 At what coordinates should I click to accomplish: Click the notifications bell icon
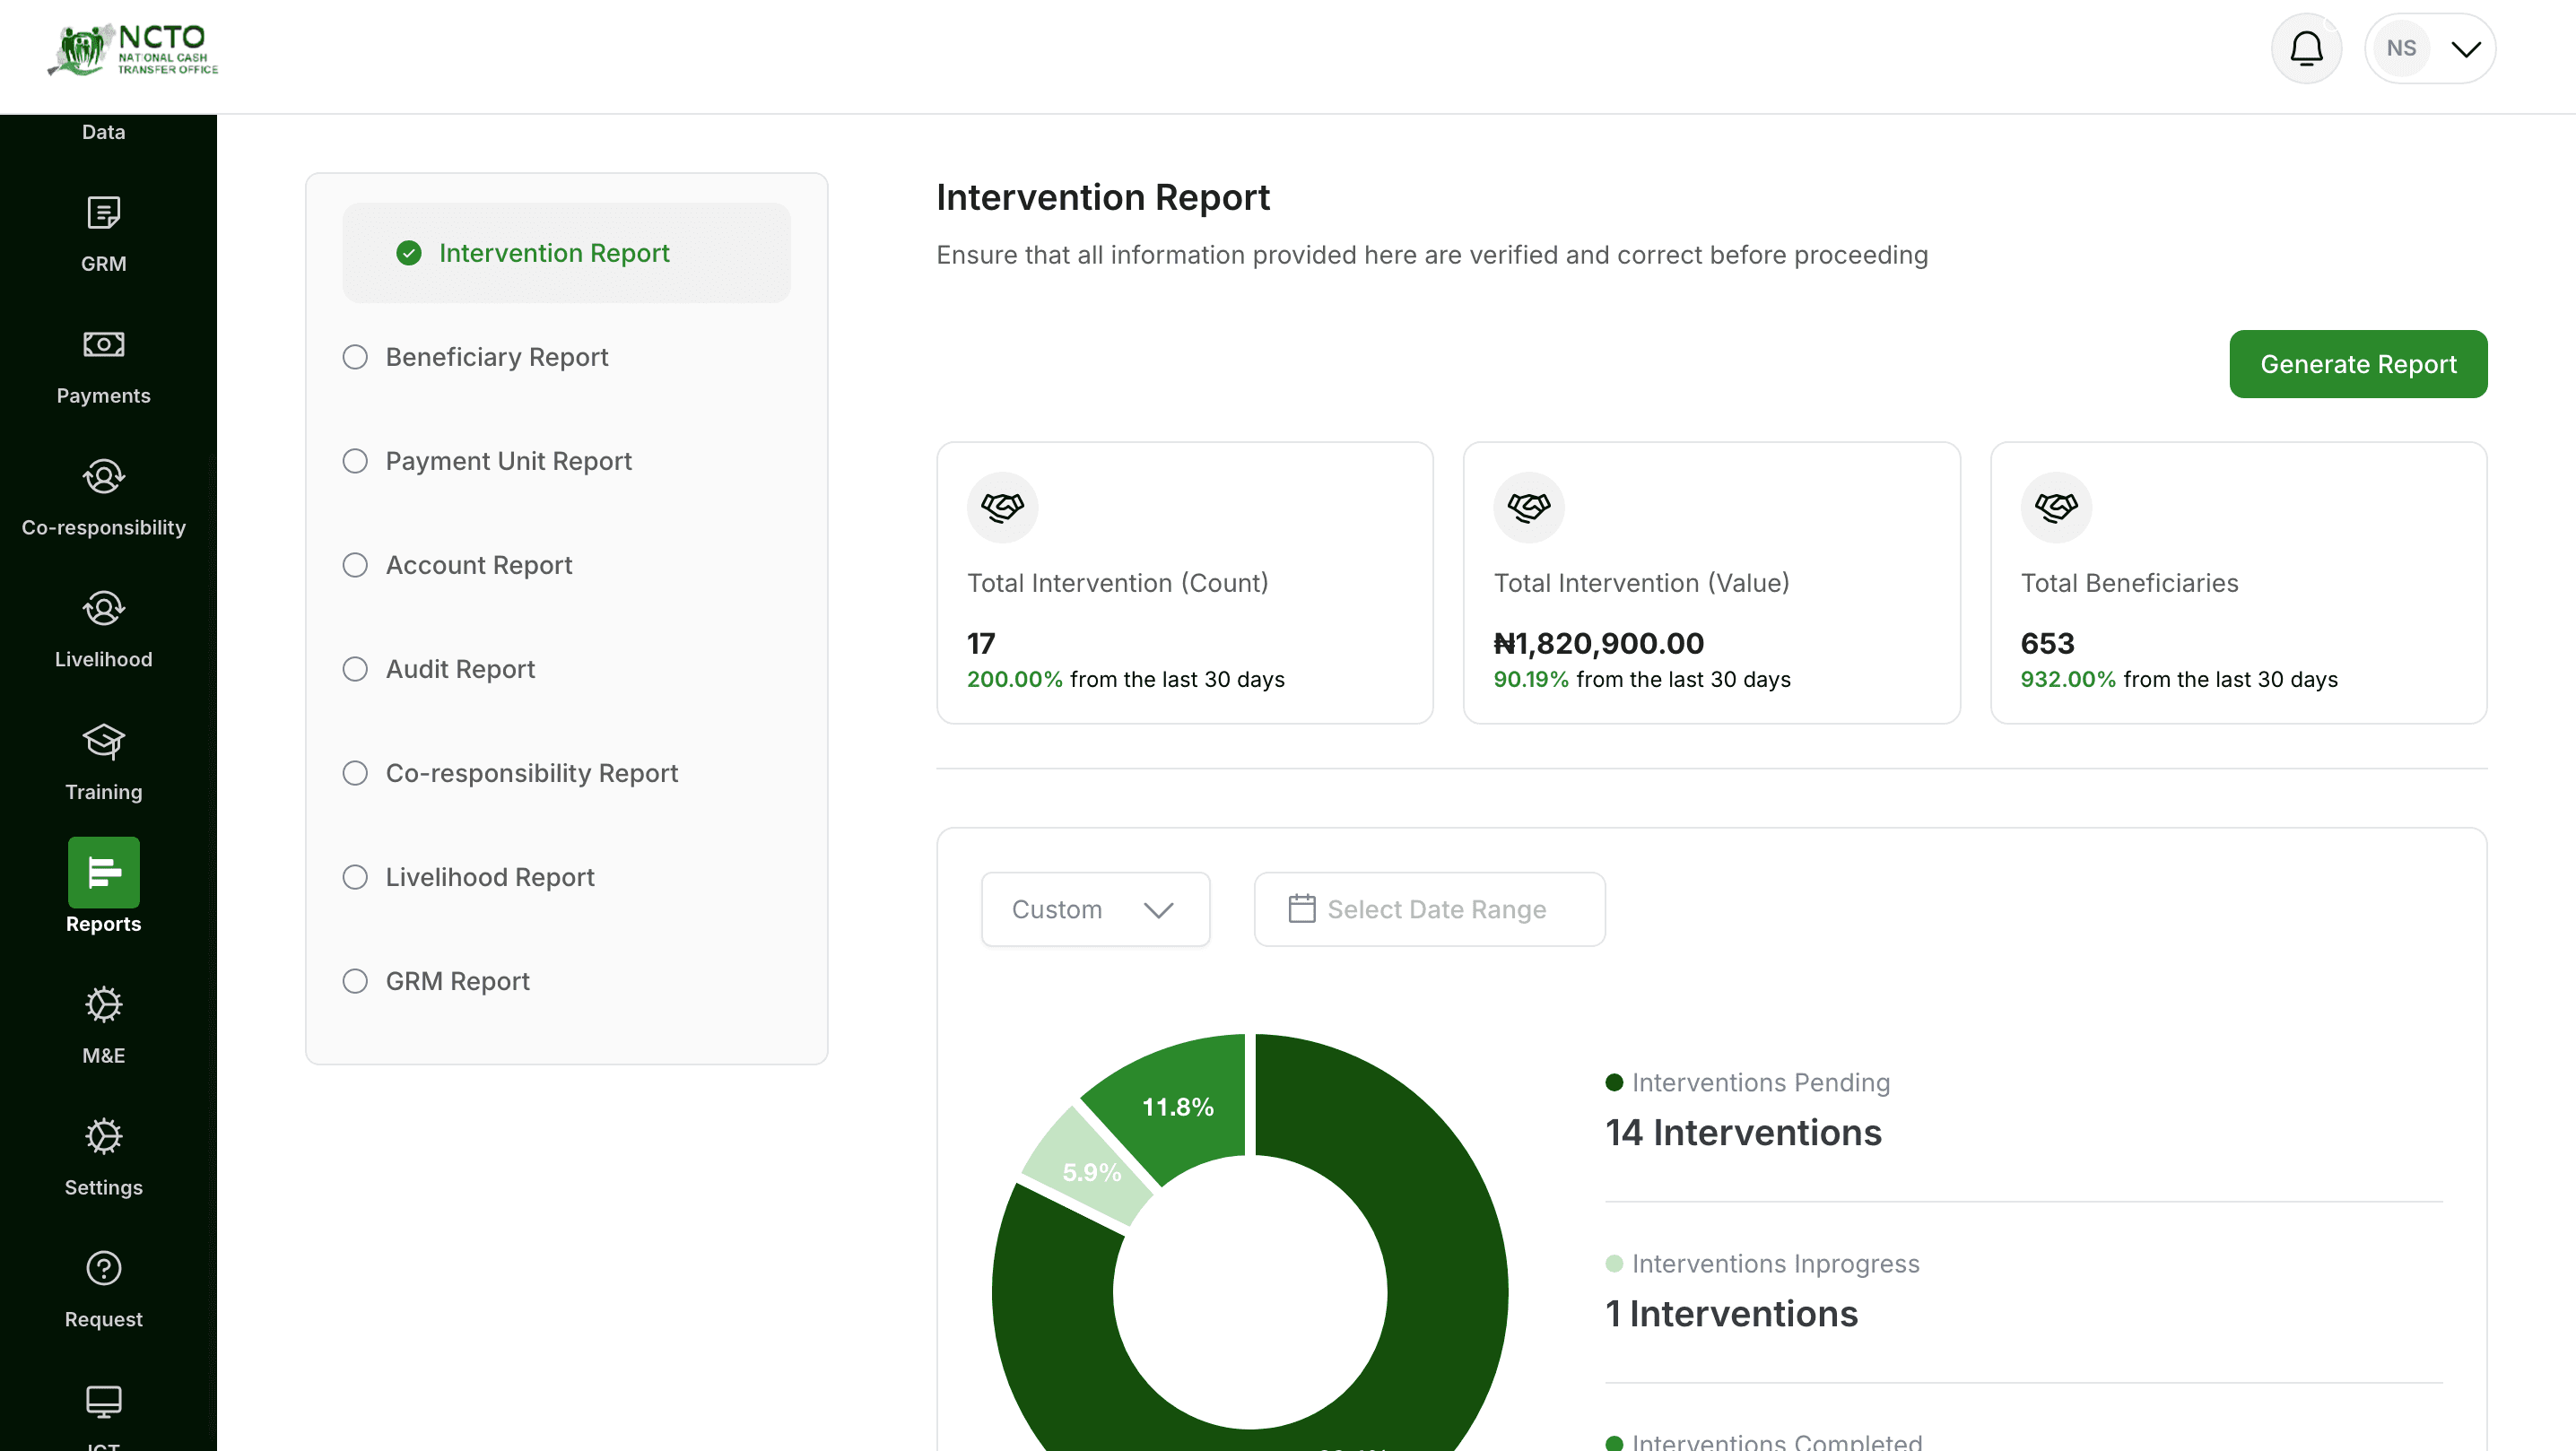click(x=2306, y=48)
